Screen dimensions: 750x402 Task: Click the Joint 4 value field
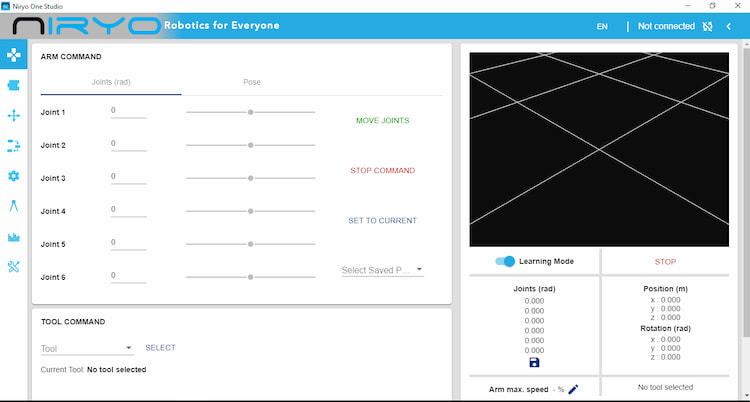[x=129, y=210]
